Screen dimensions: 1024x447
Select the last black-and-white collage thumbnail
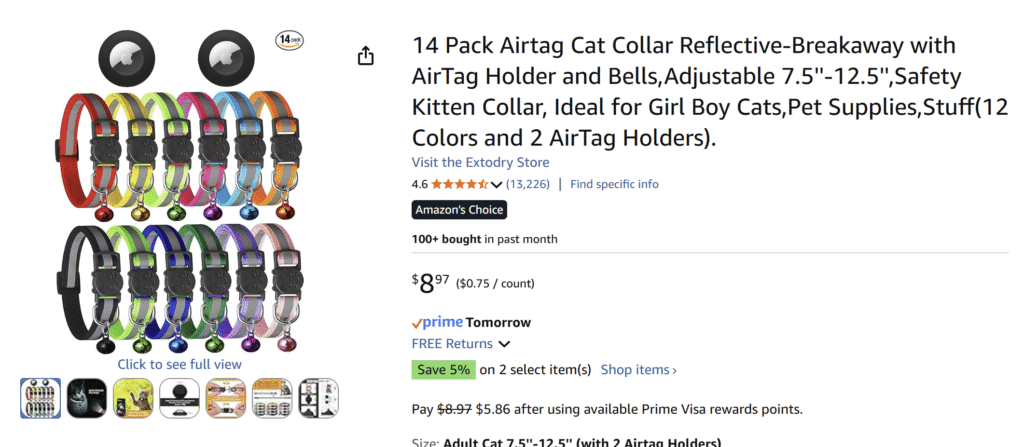318,398
